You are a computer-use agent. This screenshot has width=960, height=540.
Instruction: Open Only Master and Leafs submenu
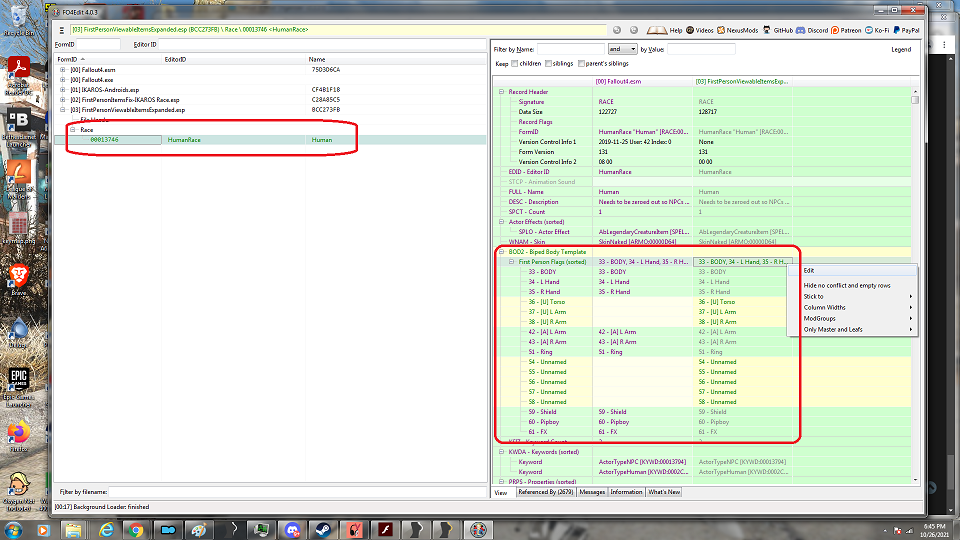pyautogui.click(x=852, y=329)
